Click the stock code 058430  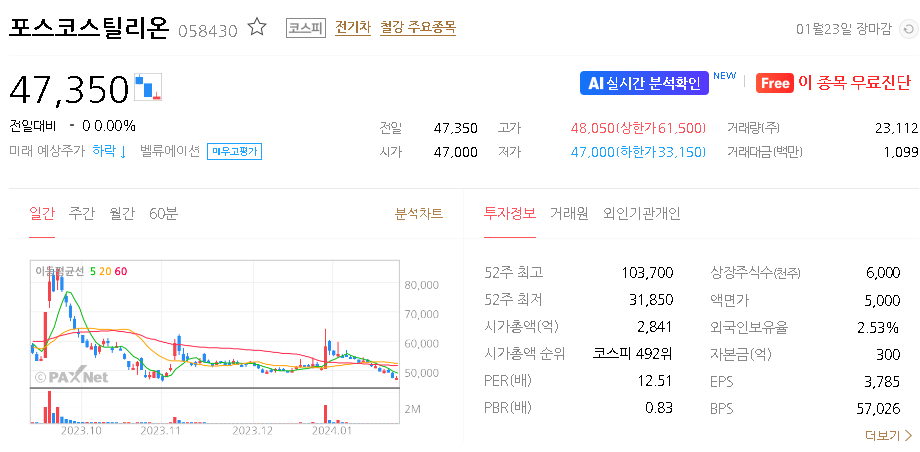point(208,31)
